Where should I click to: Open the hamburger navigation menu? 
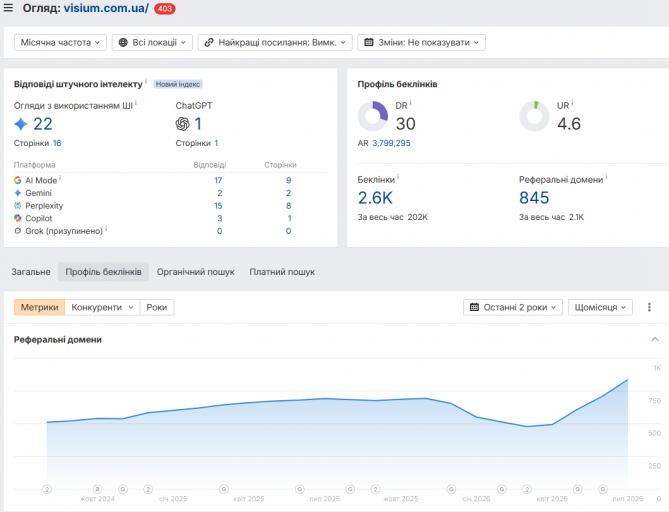[x=8, y=7]
